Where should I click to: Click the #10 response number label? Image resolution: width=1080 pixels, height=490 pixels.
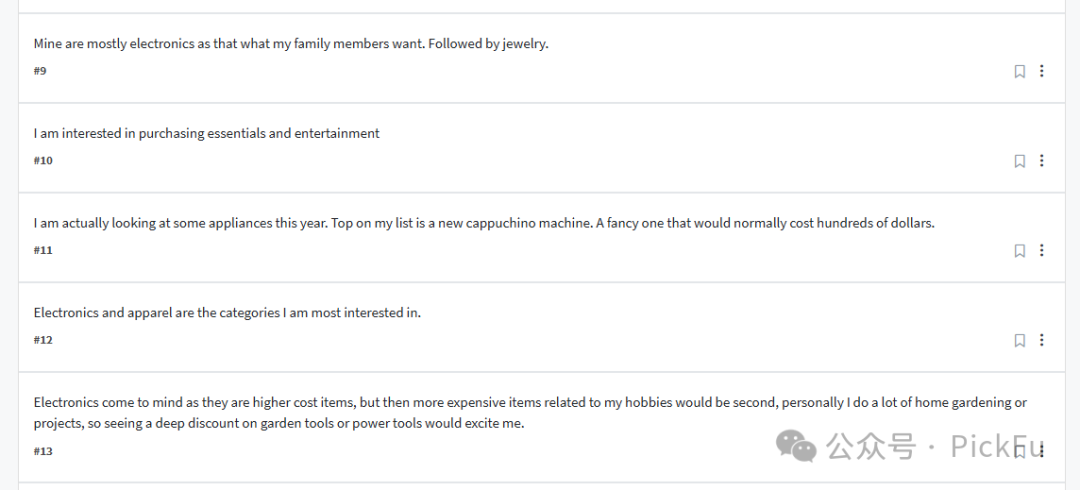43,160
